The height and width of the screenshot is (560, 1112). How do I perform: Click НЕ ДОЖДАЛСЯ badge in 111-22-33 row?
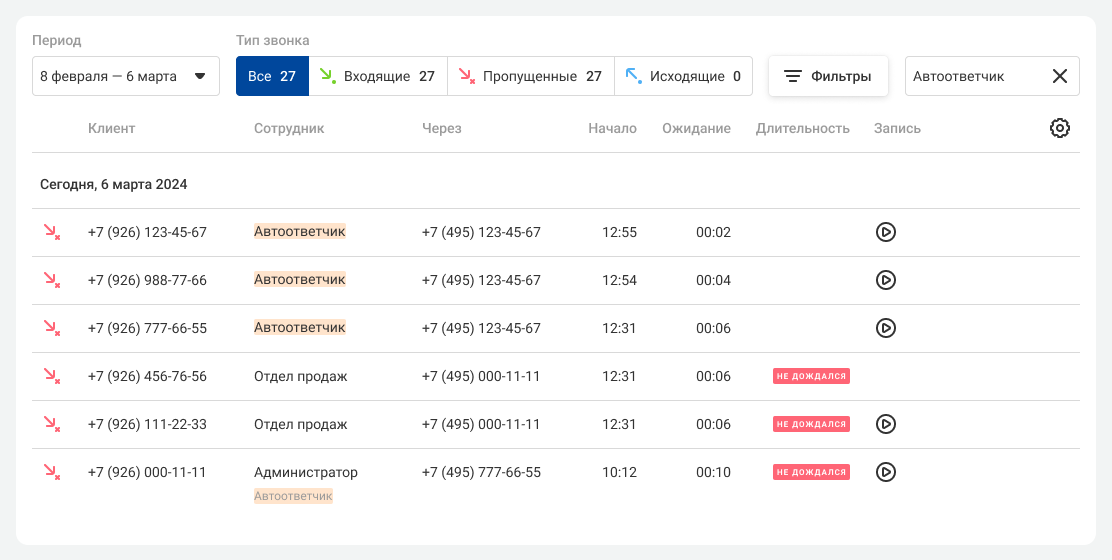811,424
